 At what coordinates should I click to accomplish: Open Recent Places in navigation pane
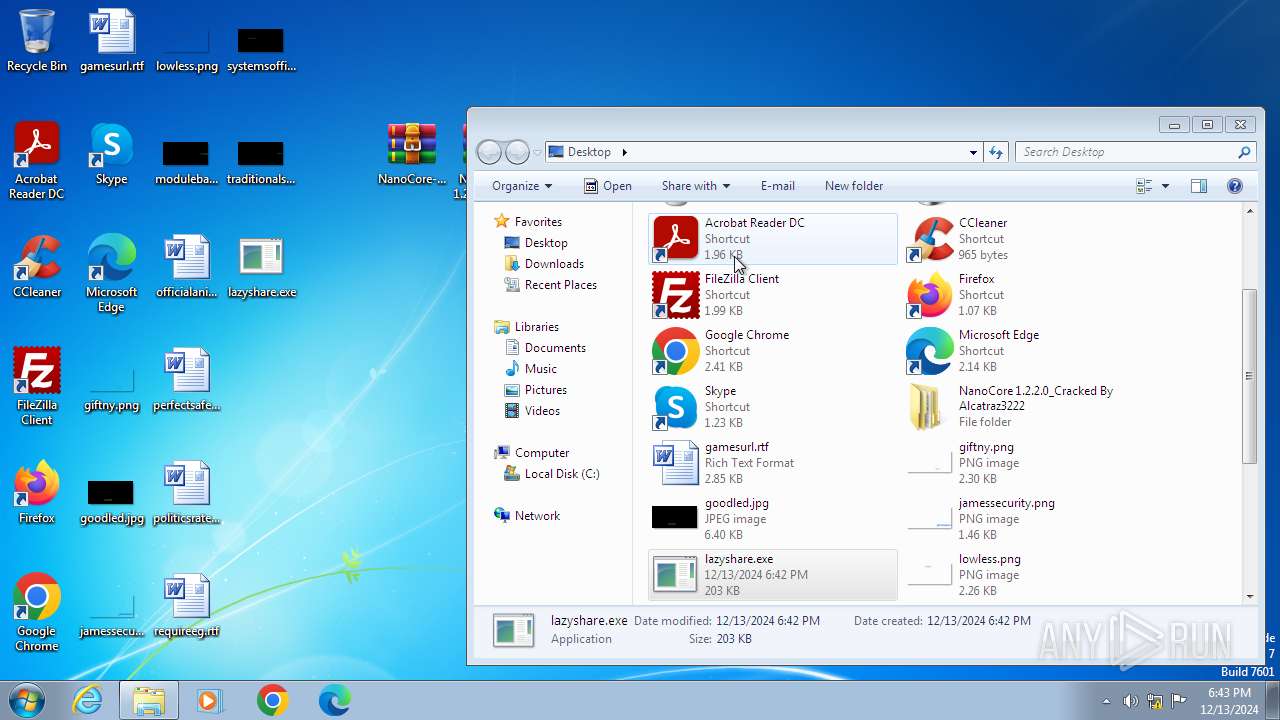pos(561,285)
